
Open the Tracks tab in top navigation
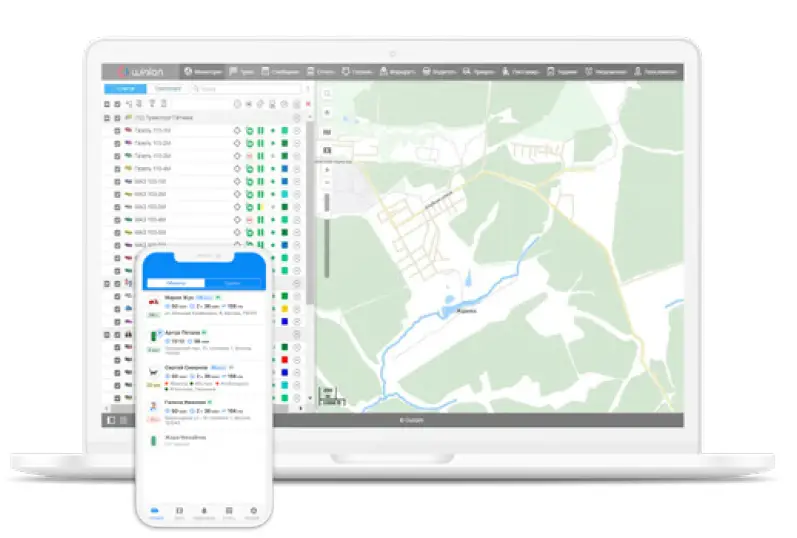click(240, 72)
